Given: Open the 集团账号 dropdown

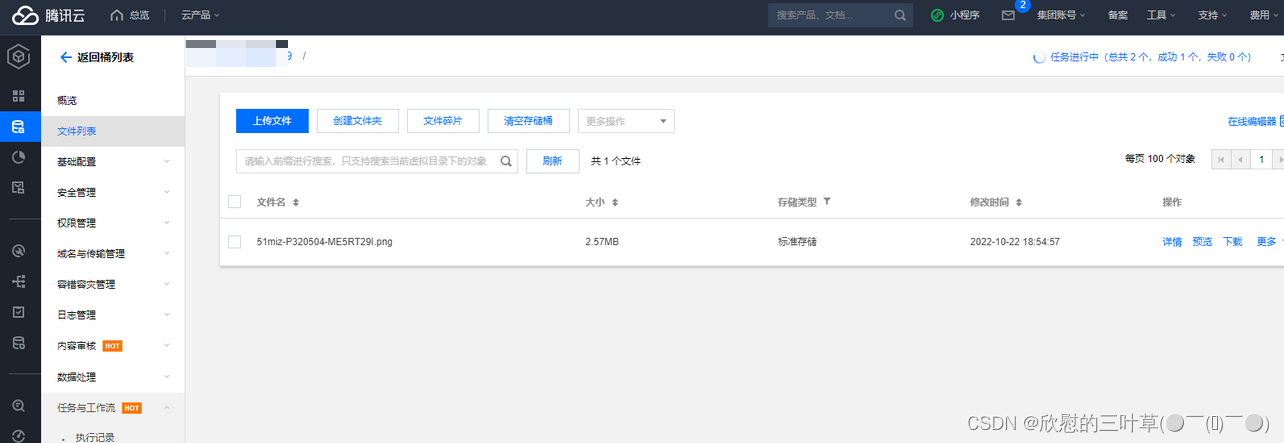Looking at the screenshot, I should [1063, 15].
